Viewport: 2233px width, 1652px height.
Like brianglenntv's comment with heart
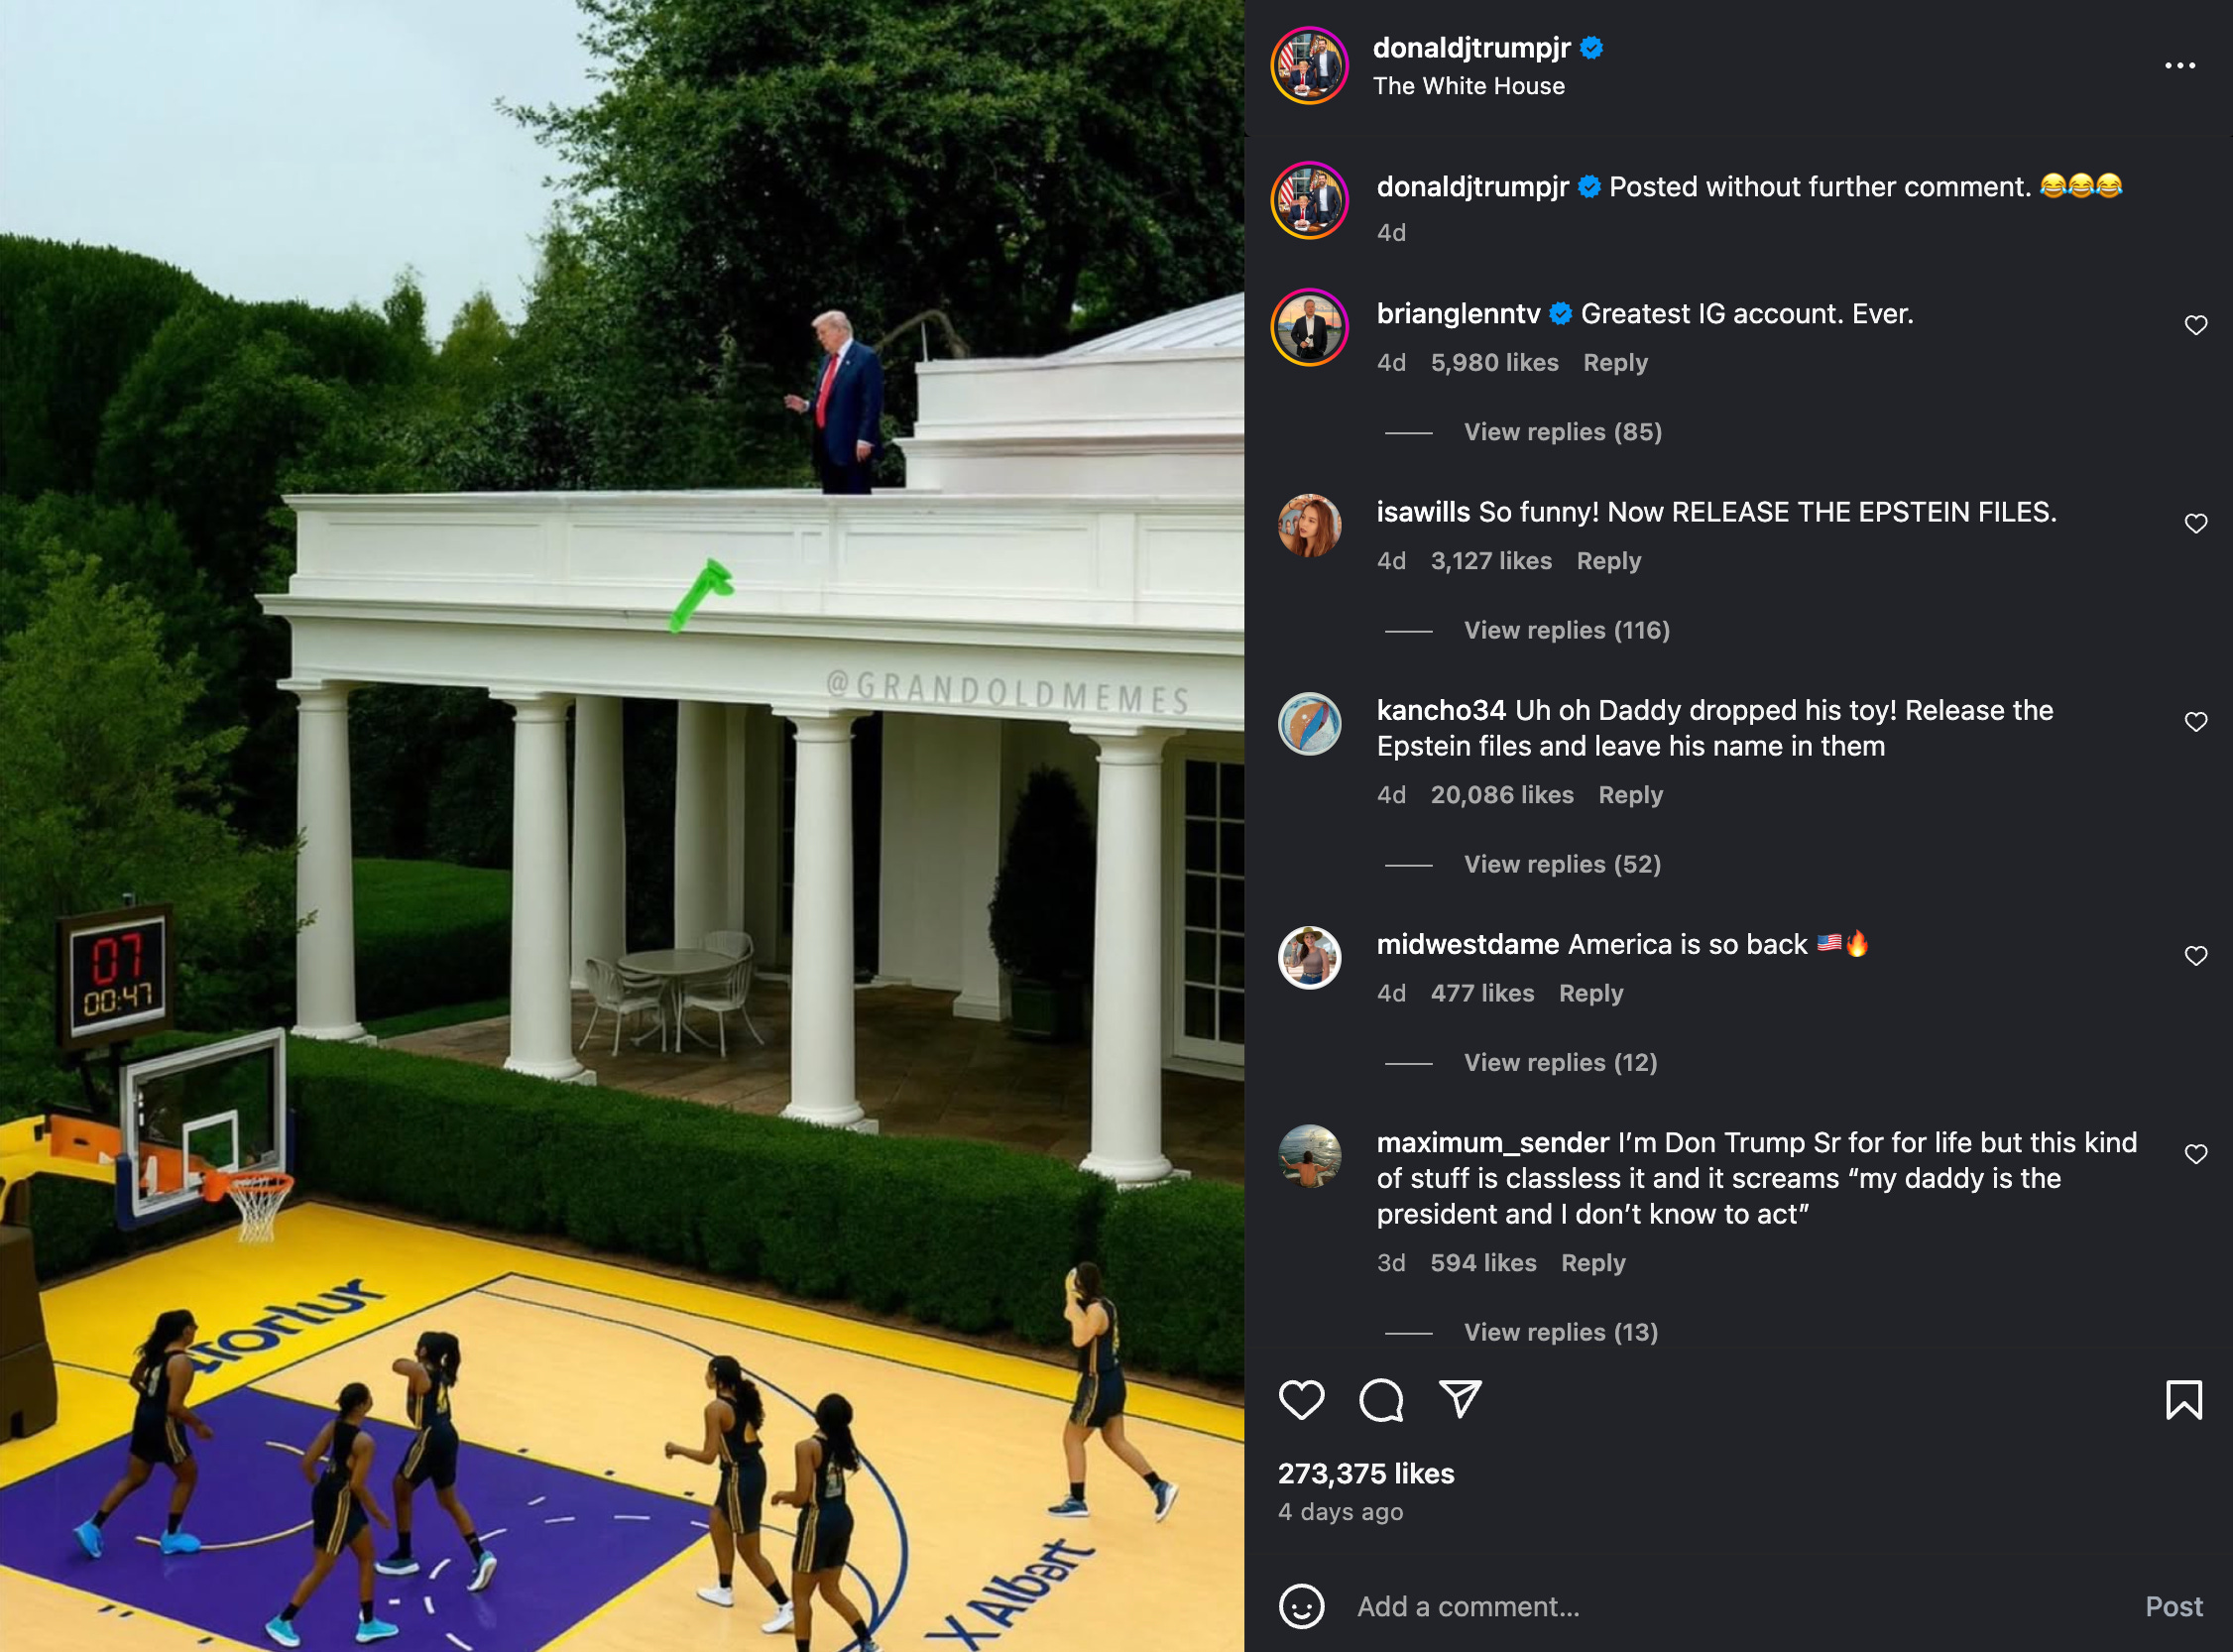click(x=2195, y=325)
